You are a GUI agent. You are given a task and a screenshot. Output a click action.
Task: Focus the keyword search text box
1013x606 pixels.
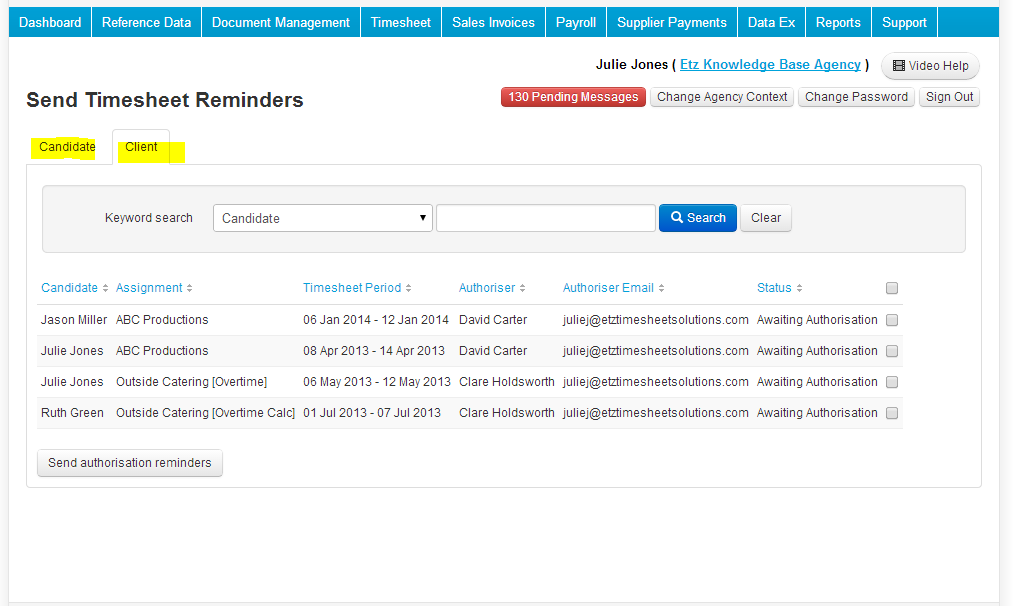[546, 218]
